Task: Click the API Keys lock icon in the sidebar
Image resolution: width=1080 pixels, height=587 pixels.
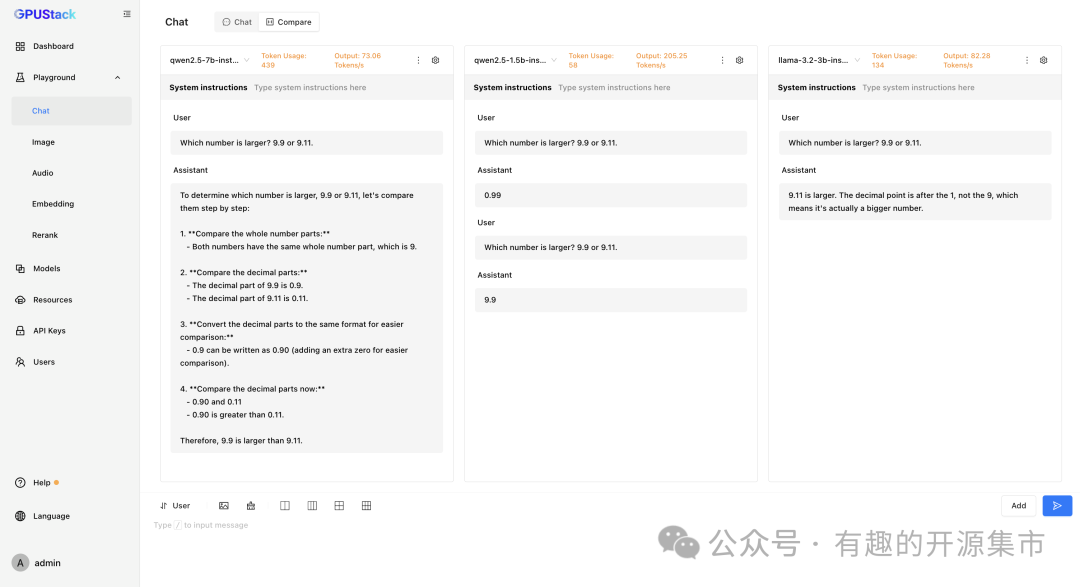Action: point(20,331)
